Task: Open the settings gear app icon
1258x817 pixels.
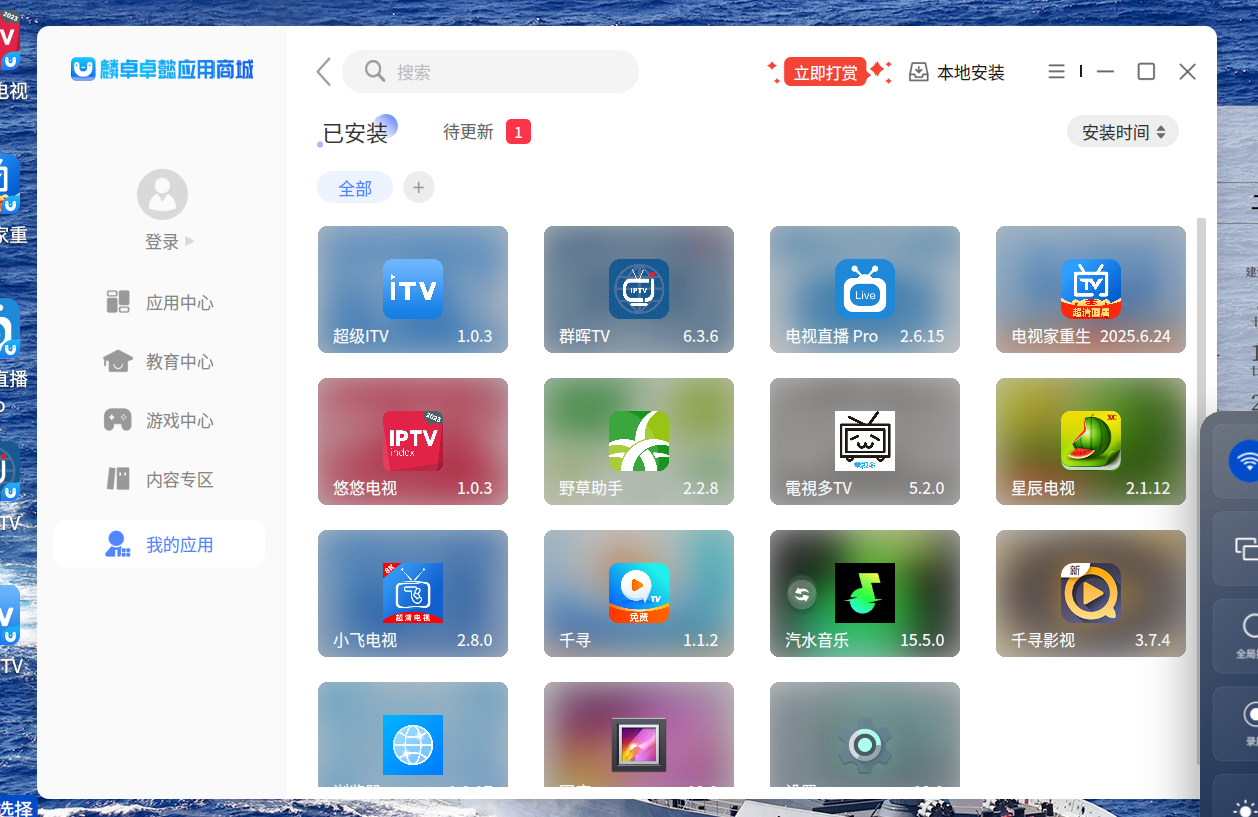Action: pyautogui.click(x=865, y=745)
